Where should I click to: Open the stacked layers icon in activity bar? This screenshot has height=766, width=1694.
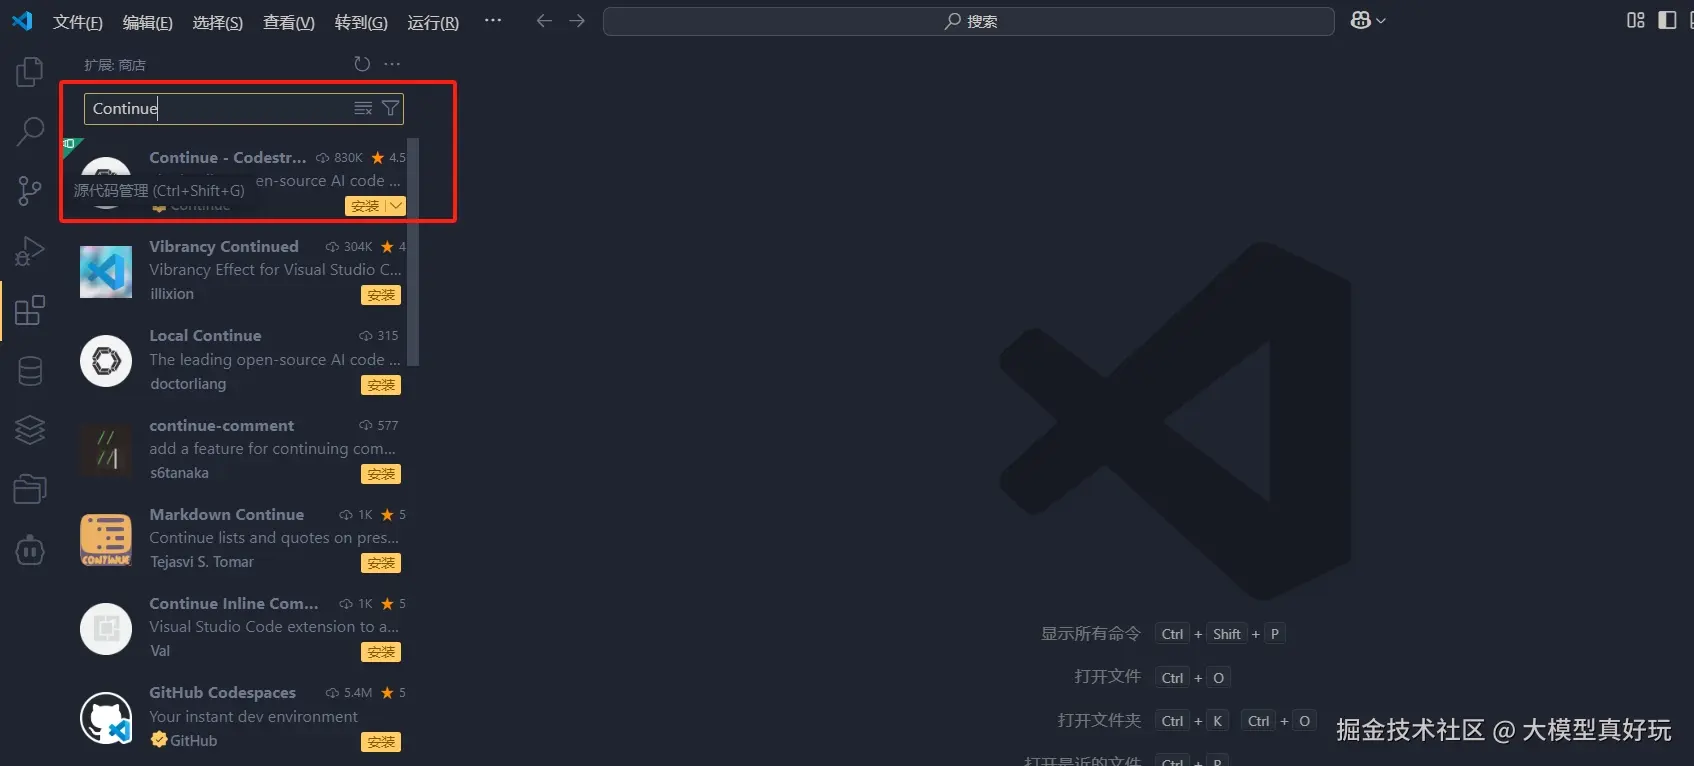coord(30,430)
